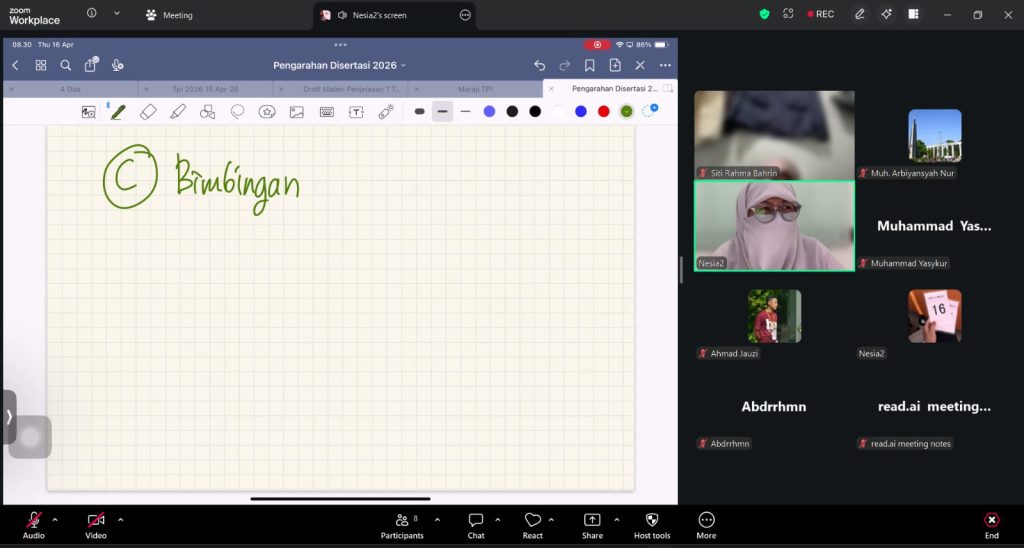Pick the red pen color swatch
The width and height of the screenshot is (1024, 548).
[603, 111]
